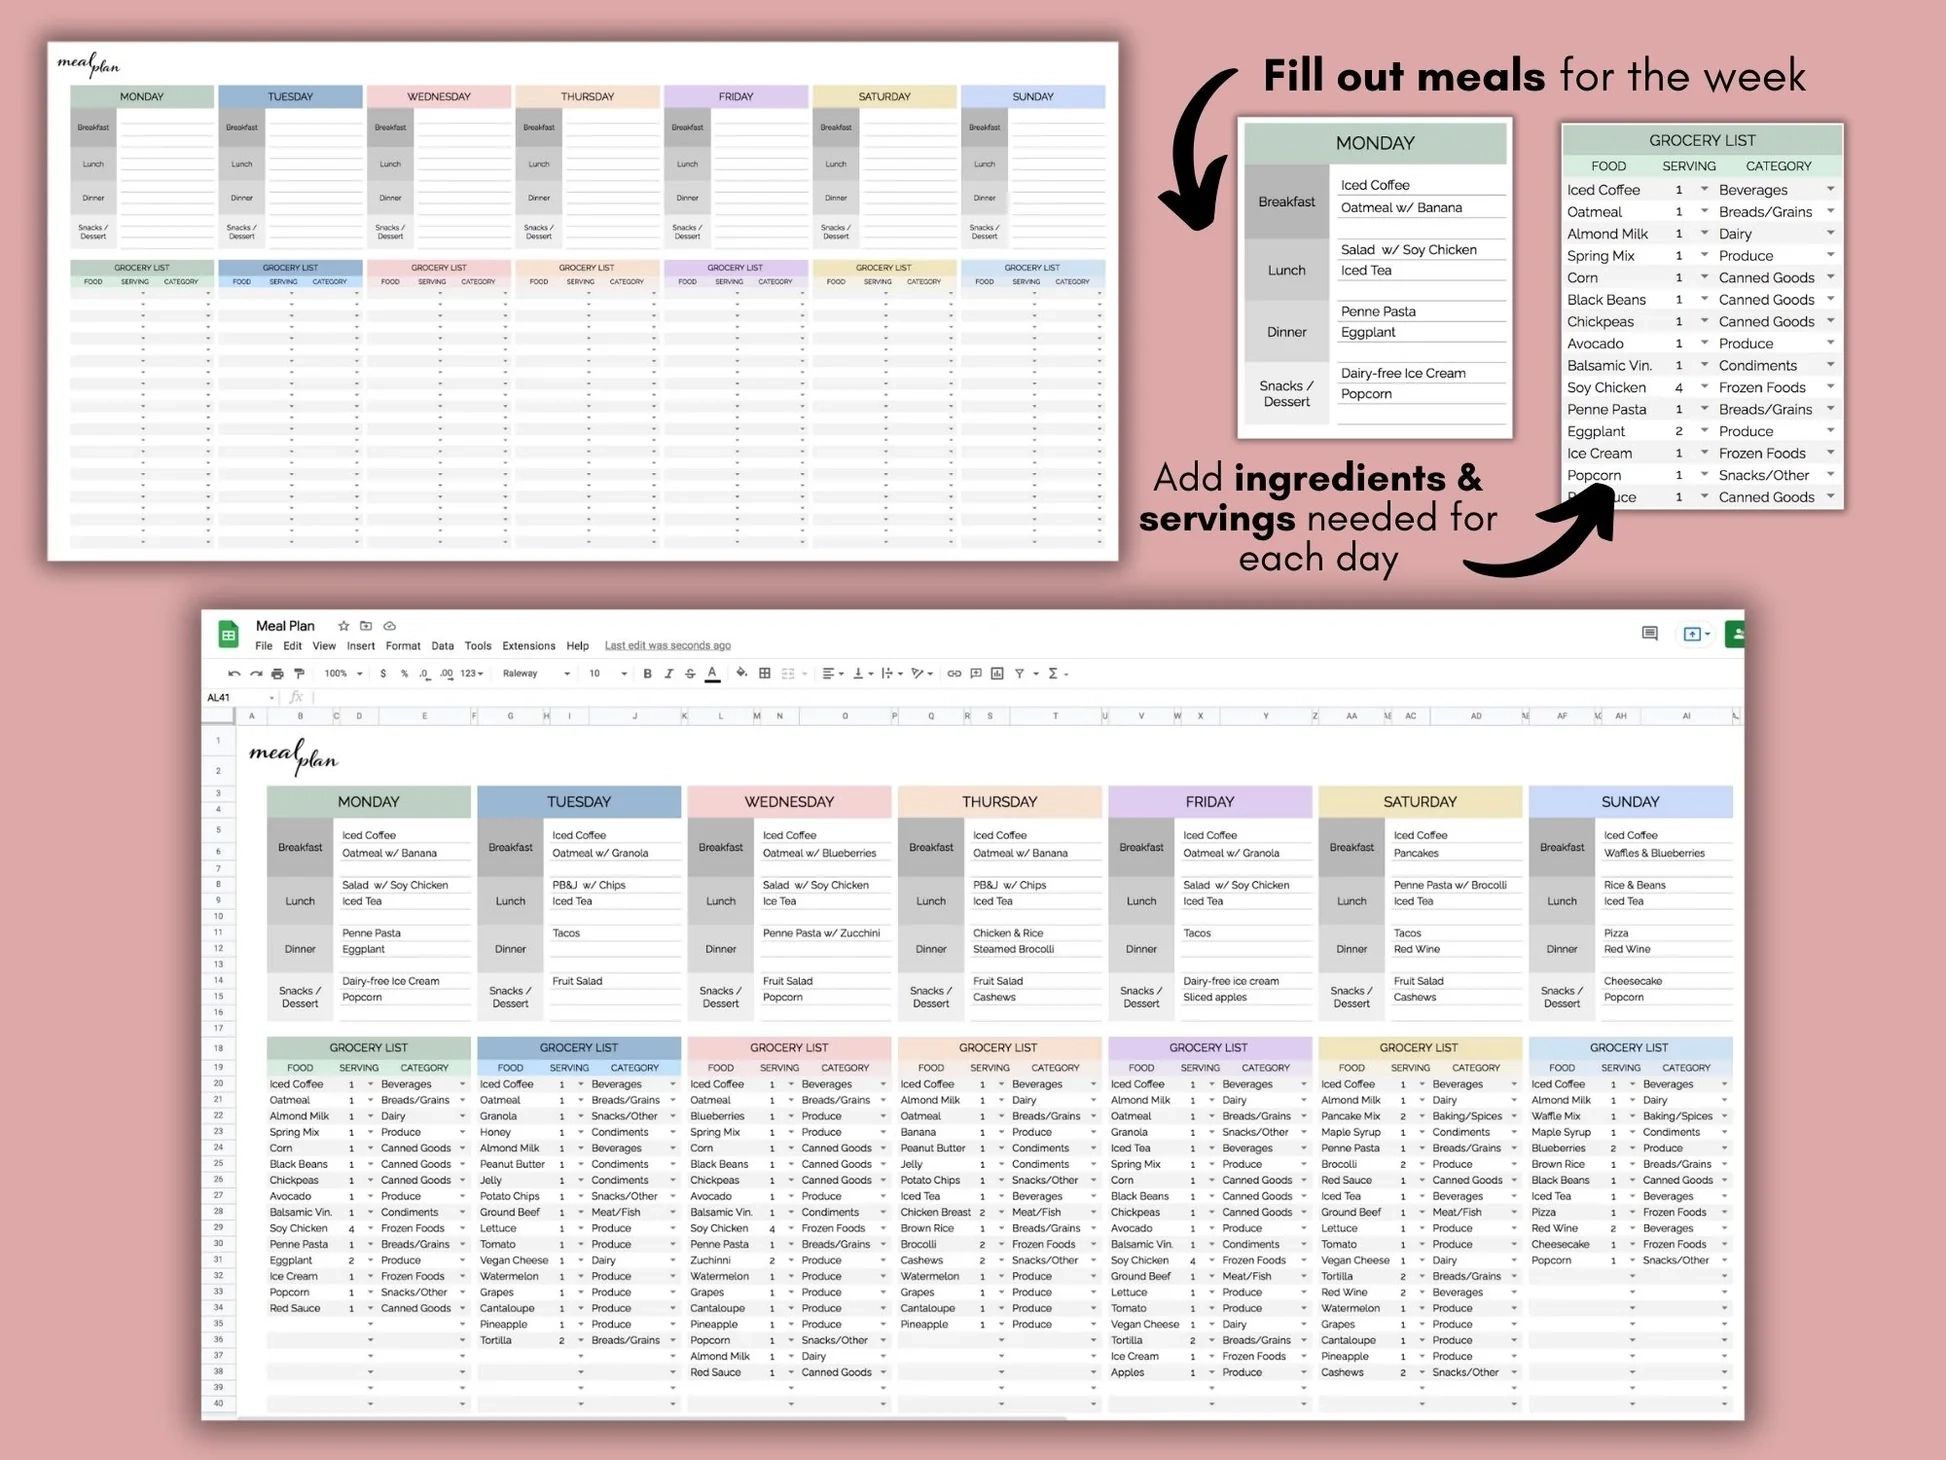Open the text color picker
The height and width of the screenshot is (1460, 1946).
(712, 674)
